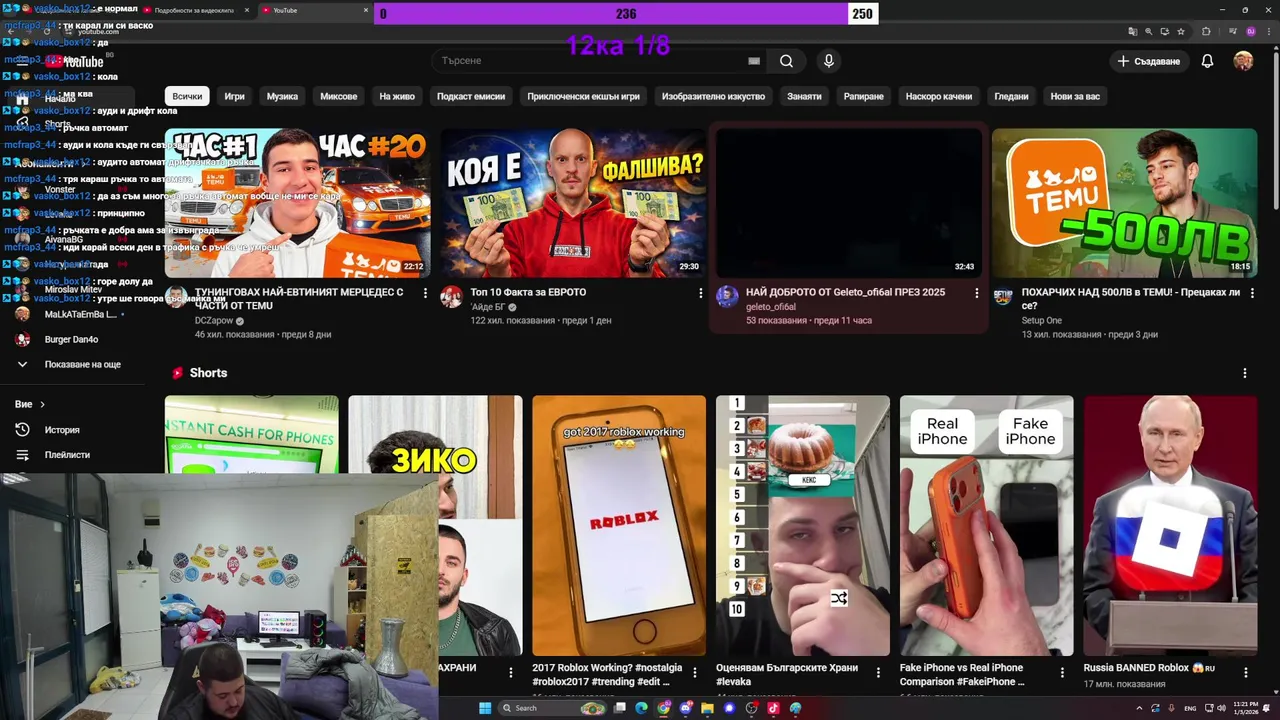1280x720 pixels.
Task: Select the Занаяти filter chip
Action: tap(804, 96)
